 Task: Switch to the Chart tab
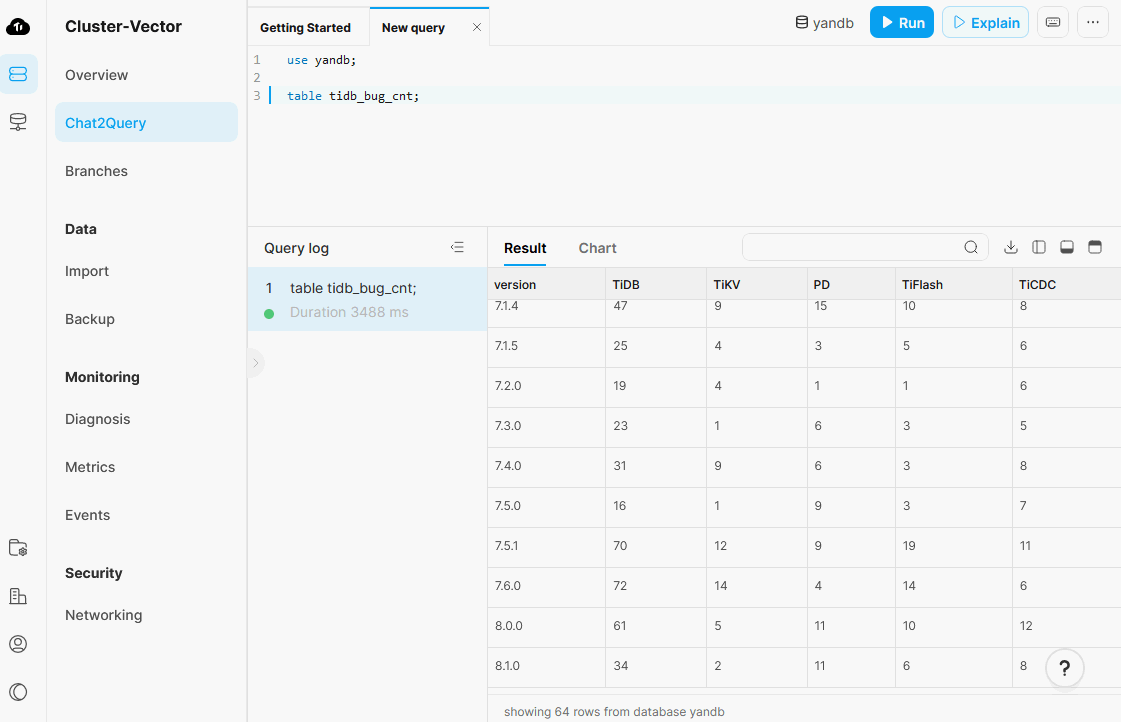(597, 248)
